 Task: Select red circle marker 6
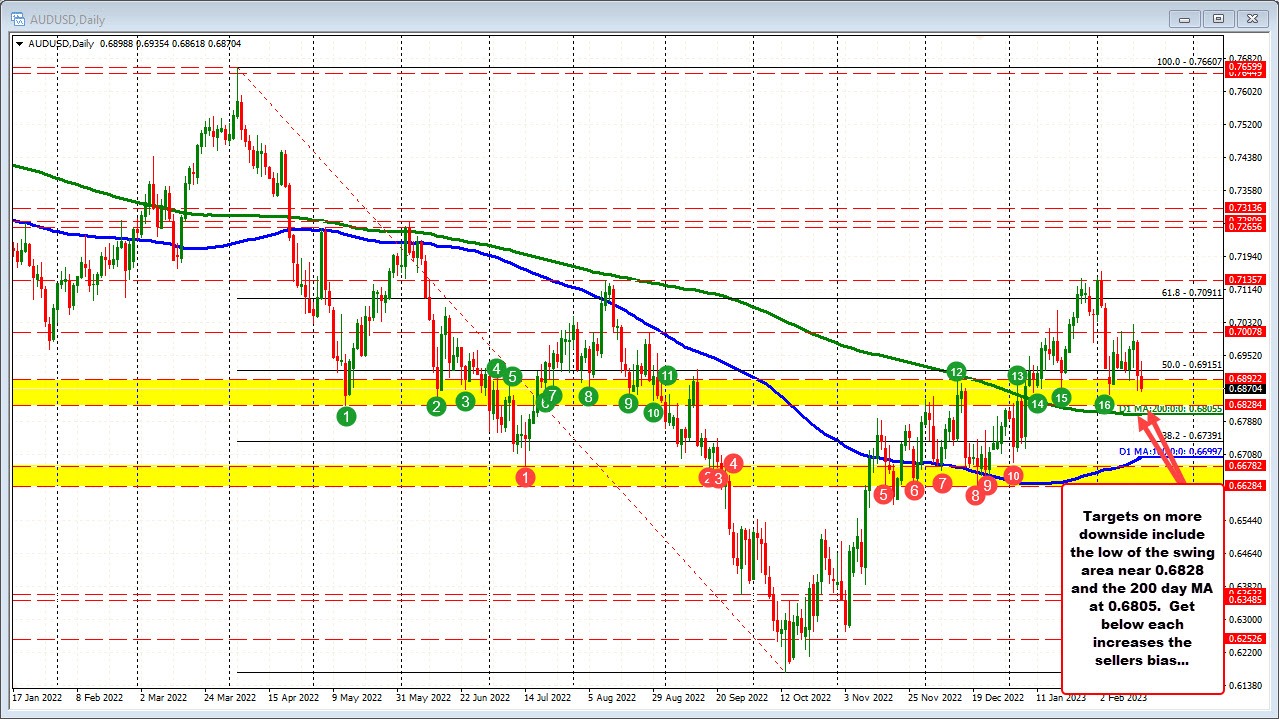[913, 490]
